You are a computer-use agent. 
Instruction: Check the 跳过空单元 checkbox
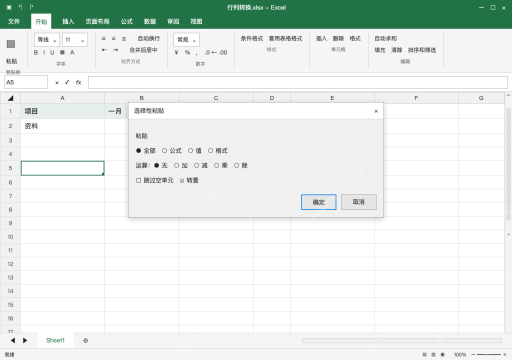[x=138, y=180]
